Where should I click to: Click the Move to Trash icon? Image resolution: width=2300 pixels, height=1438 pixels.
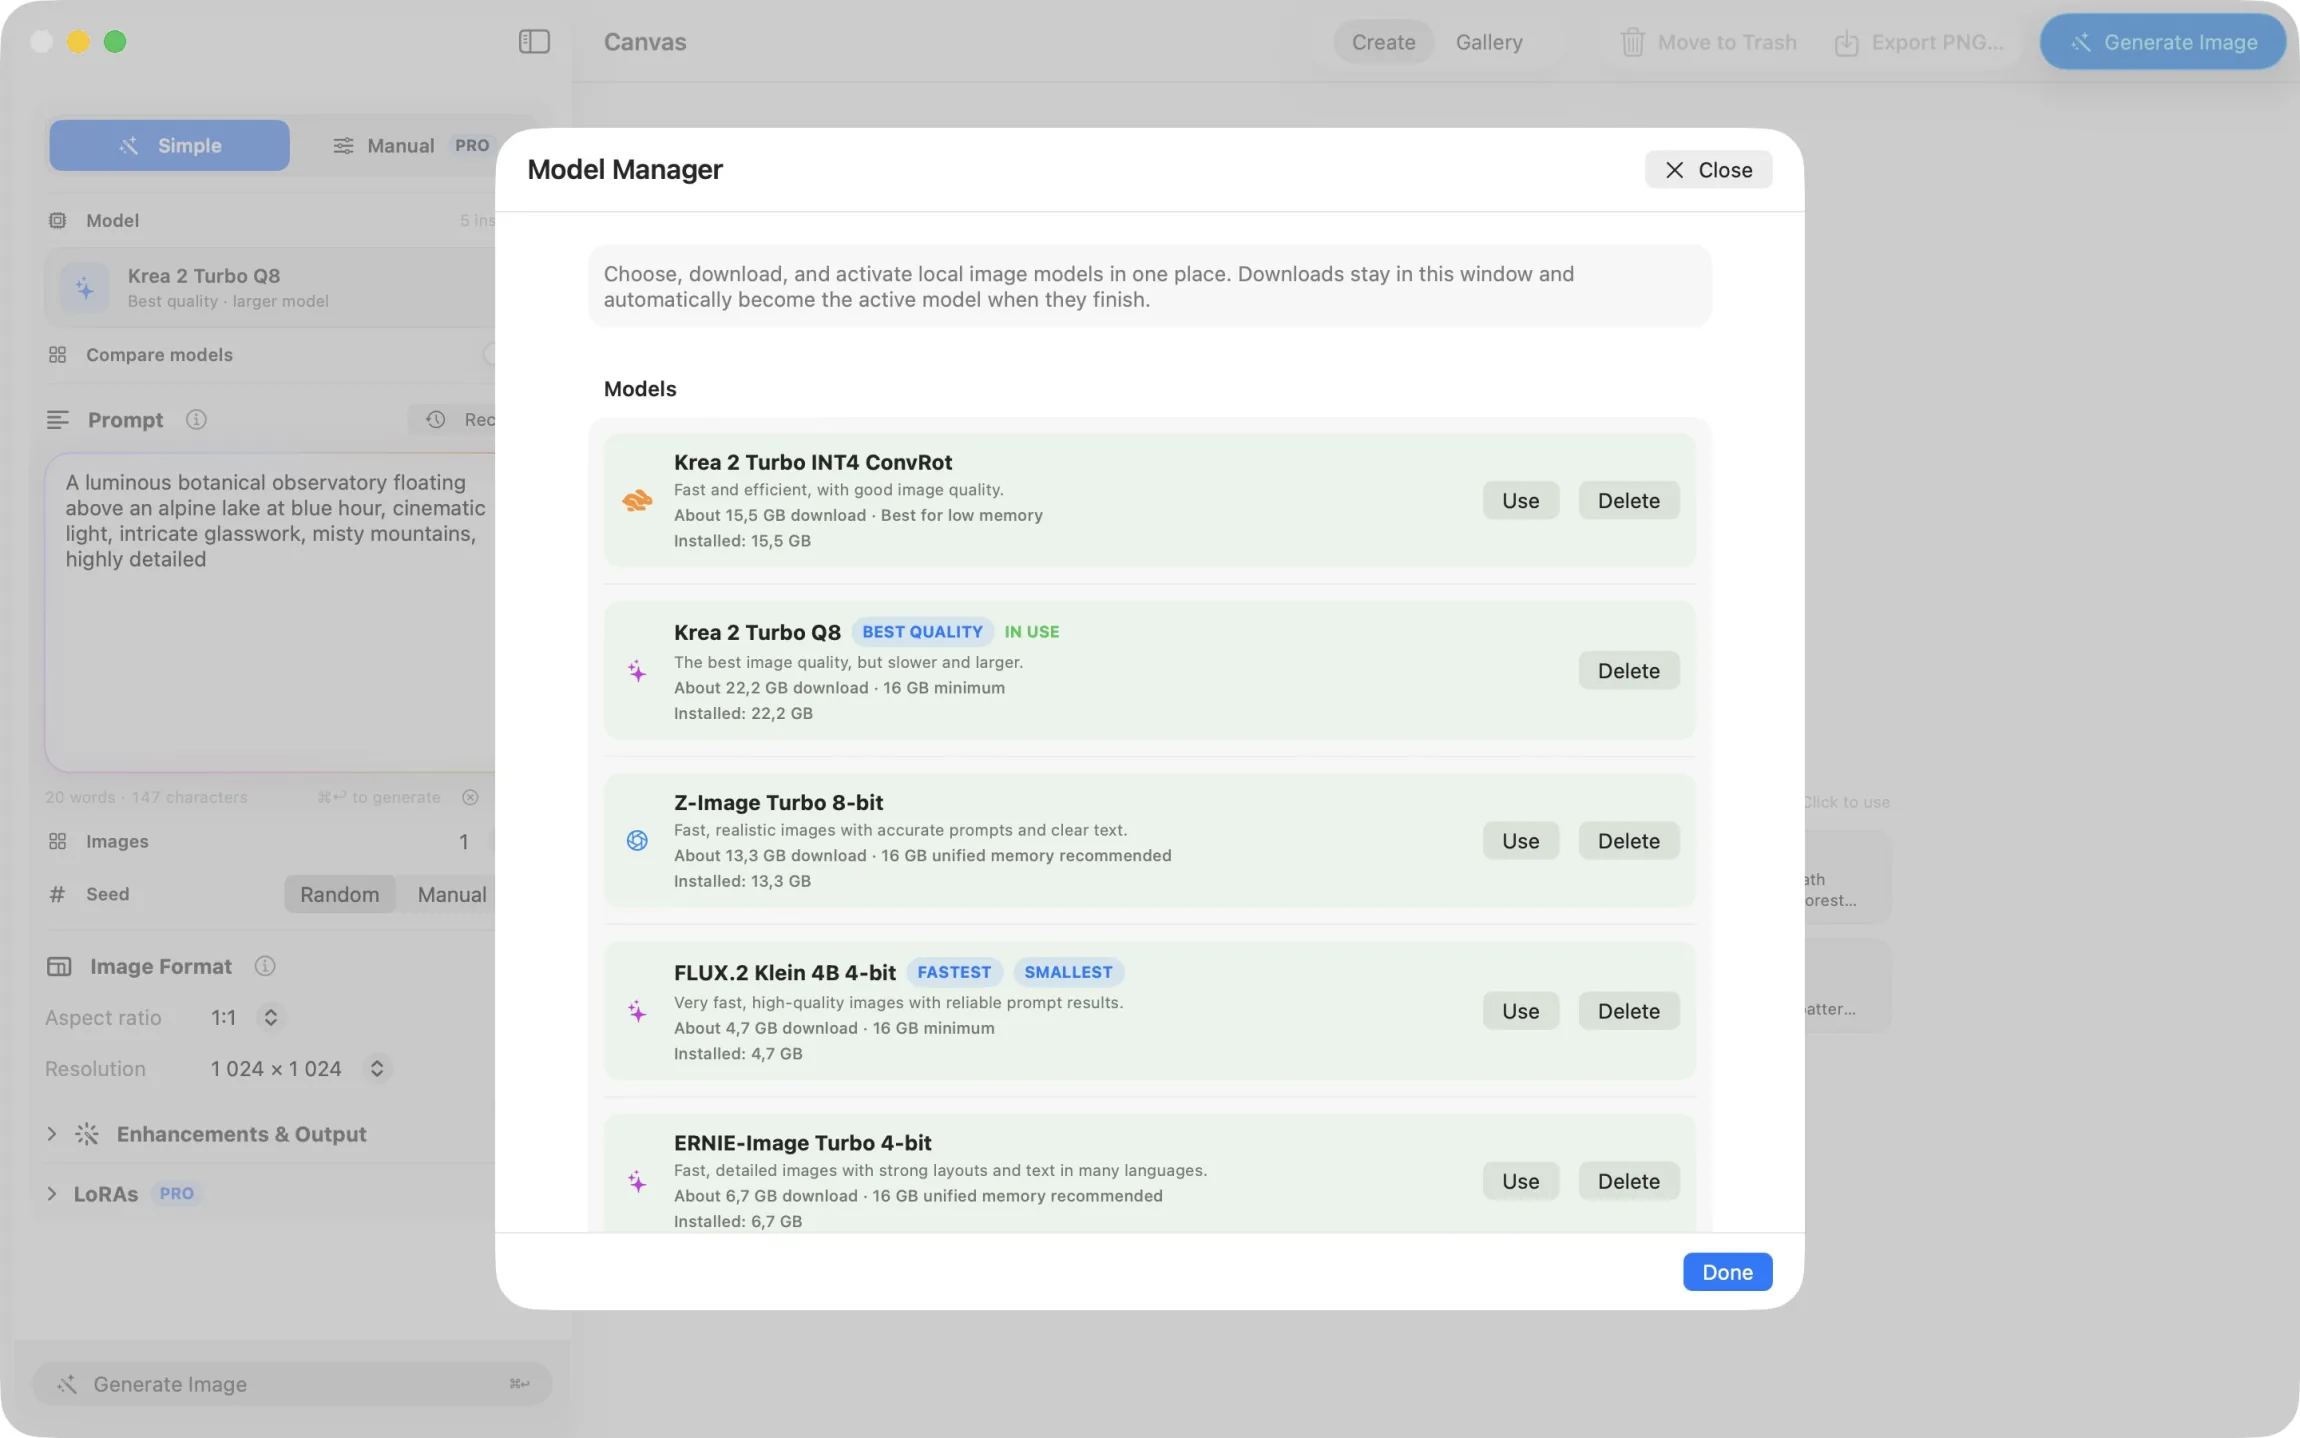click(x=1632, y=42)
